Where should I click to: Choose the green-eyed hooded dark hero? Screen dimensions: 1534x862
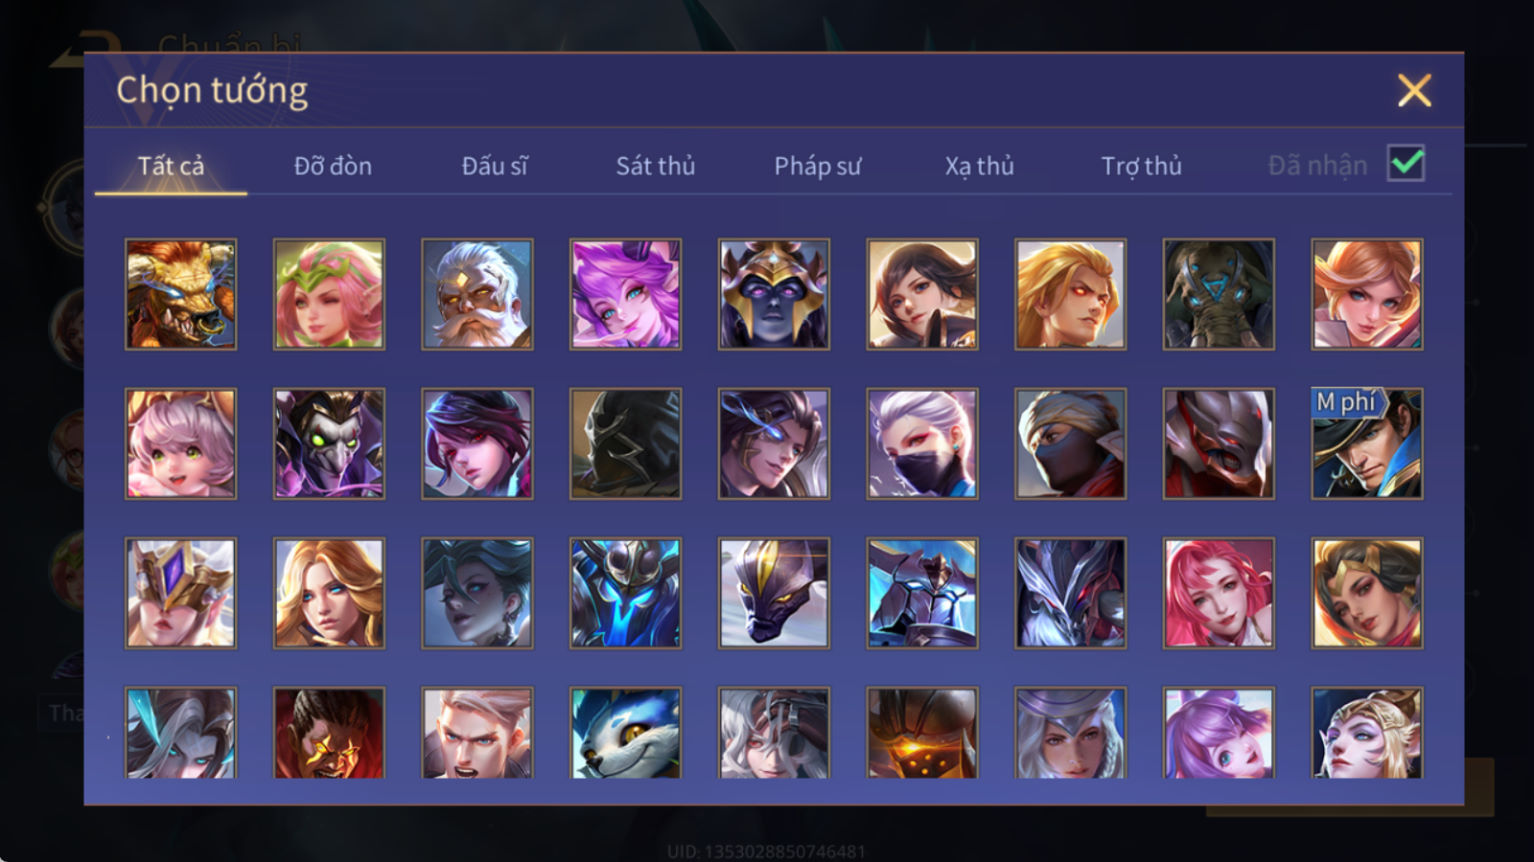click(329, 443)
